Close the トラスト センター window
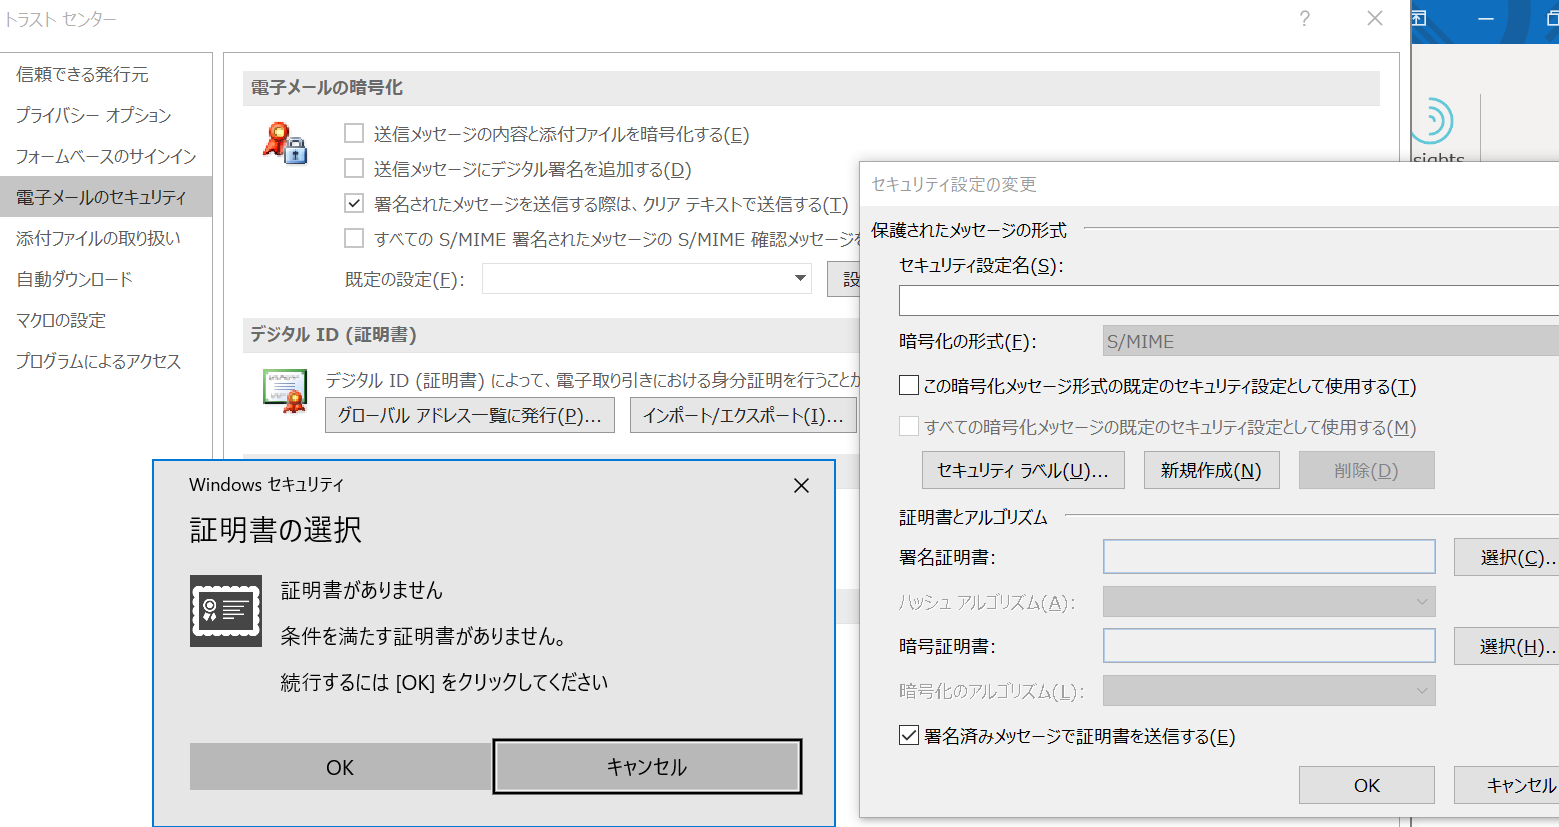Screen dimensions: 1559x827 1375,19
